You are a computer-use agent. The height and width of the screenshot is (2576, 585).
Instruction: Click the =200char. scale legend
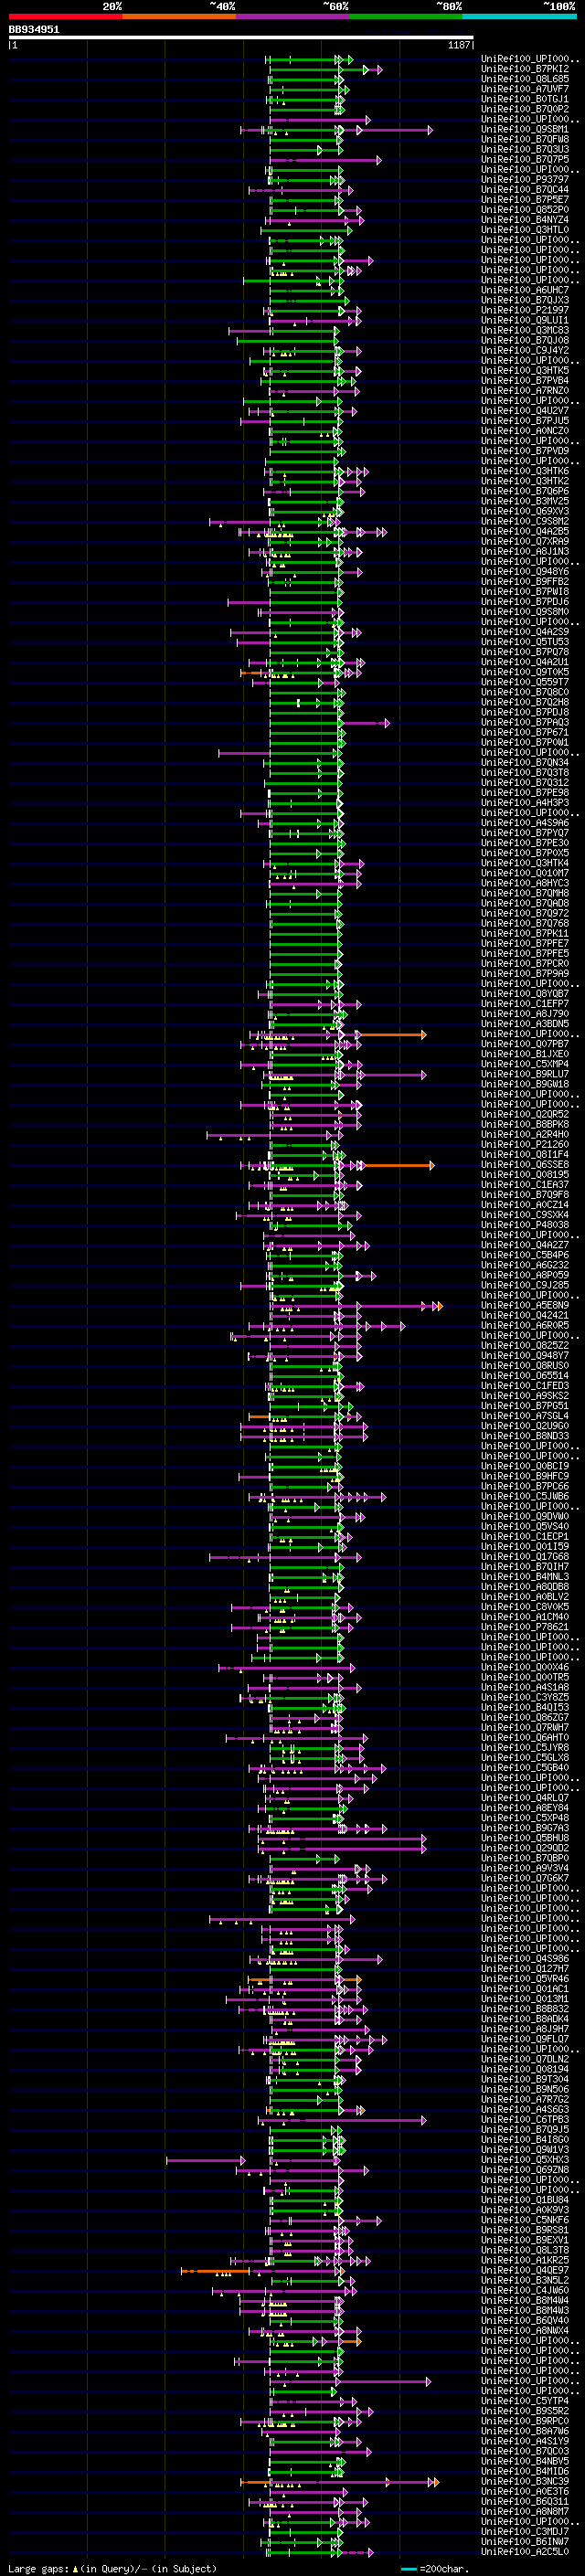tap(435, 2569)
